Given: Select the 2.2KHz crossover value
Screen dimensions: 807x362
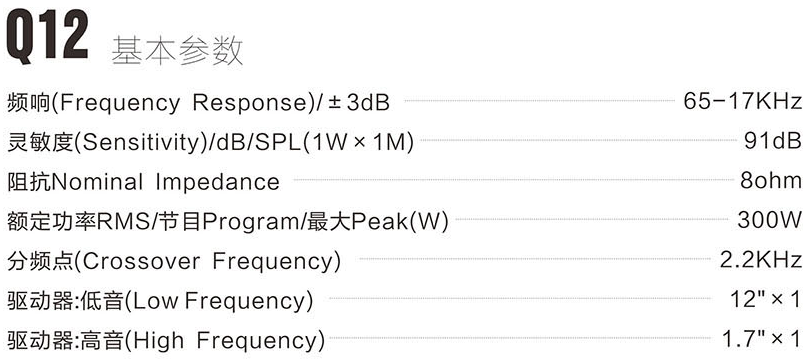Looking at the screenshot, I should click(x=761, y=260).
